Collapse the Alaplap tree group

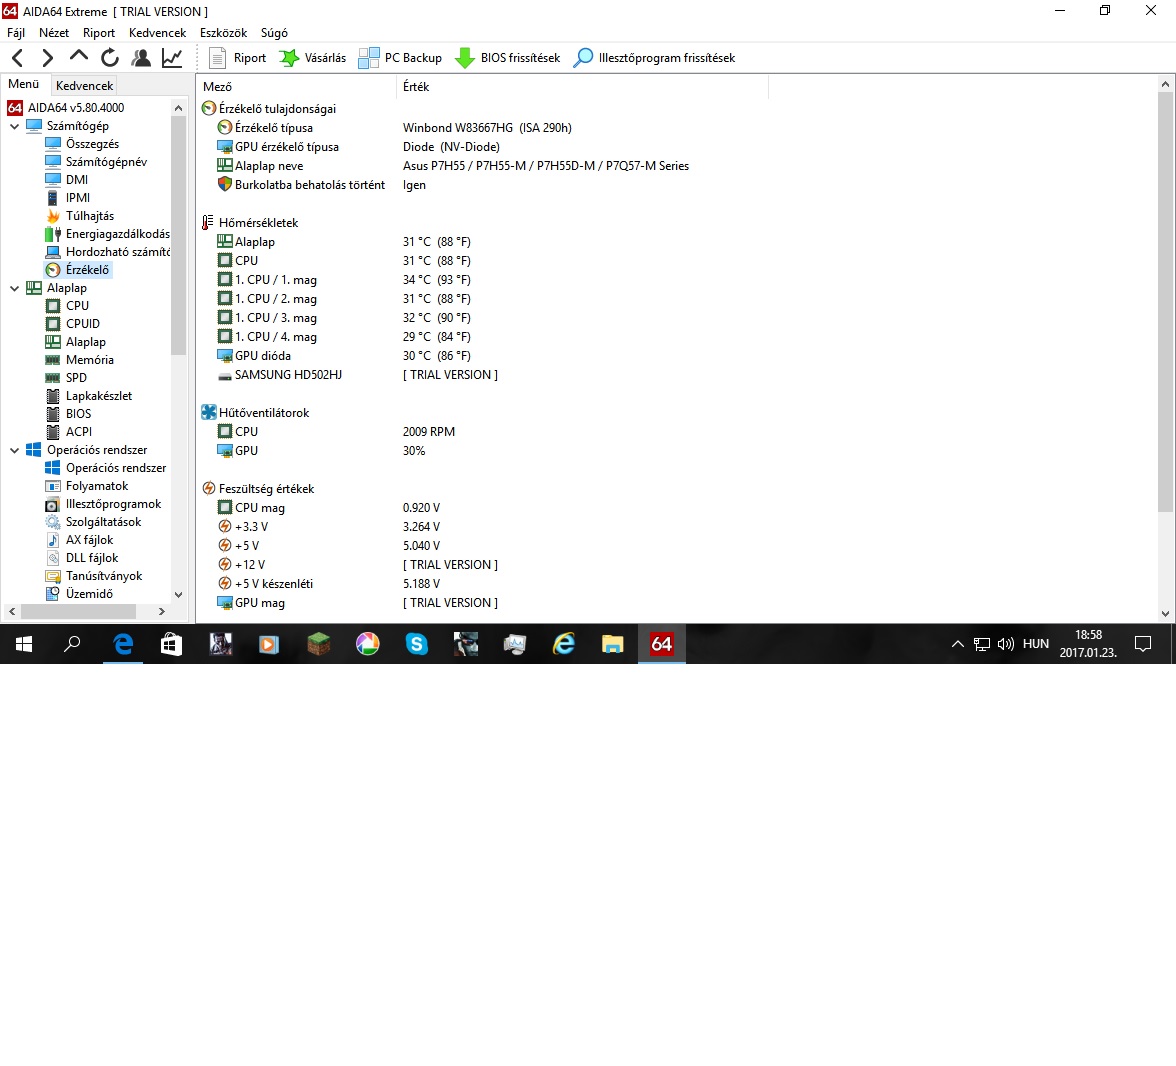(14, 288)
